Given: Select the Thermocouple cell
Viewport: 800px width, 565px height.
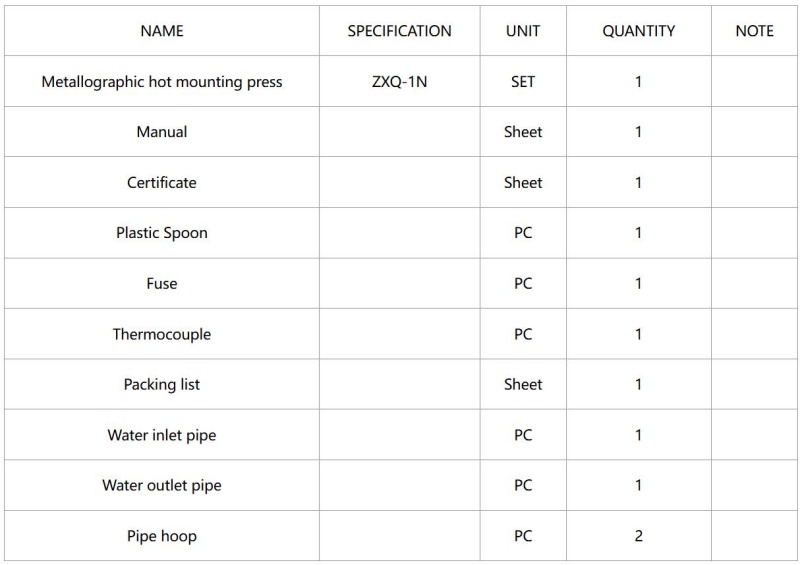Looking at the screenshot, I should tap(162, 334).
